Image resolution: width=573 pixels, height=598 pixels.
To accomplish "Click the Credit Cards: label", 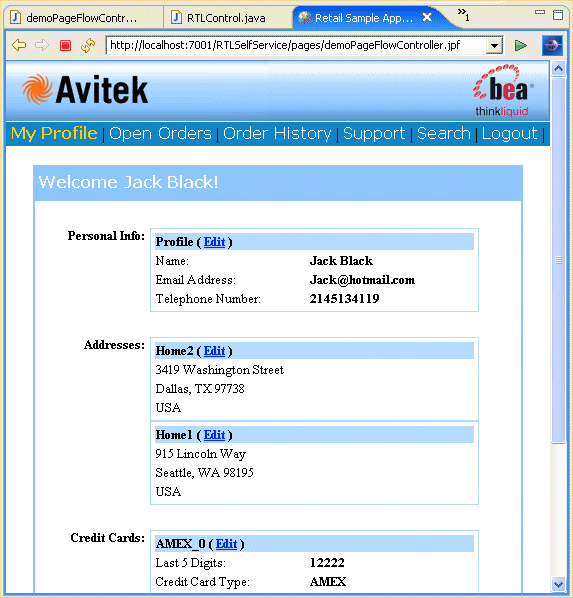I will coord(108,538).
